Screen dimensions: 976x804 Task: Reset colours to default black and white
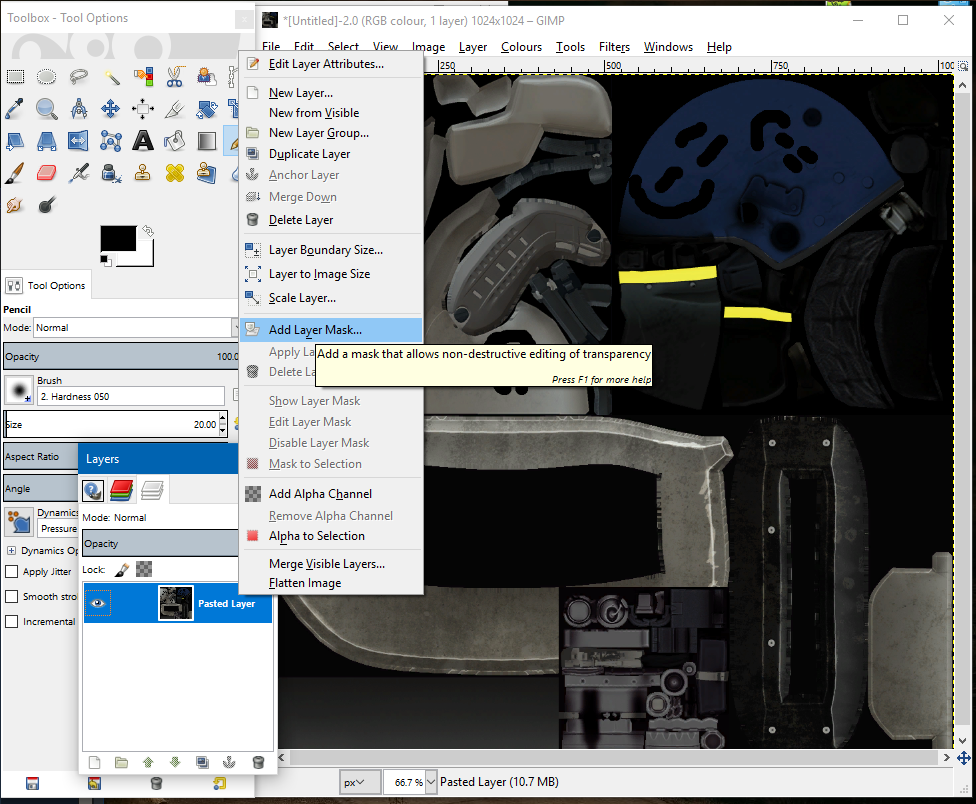[x=105, y=260]
